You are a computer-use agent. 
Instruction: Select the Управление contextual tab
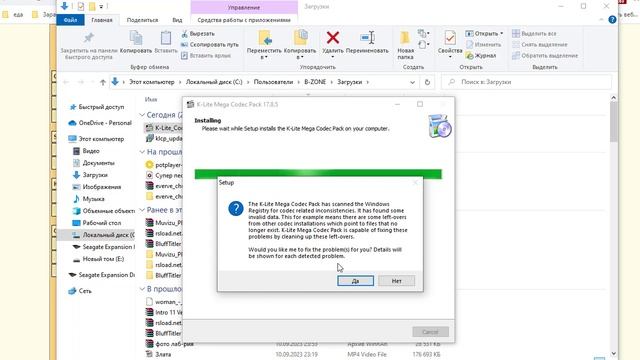[244, 7]
